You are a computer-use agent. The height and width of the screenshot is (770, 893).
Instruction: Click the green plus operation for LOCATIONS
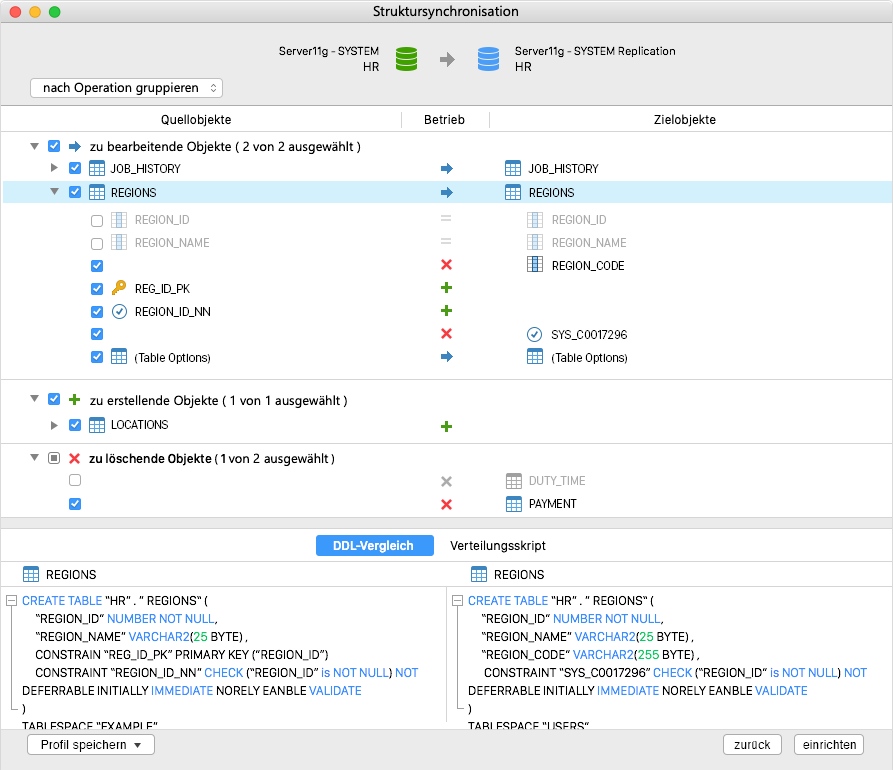446,427
